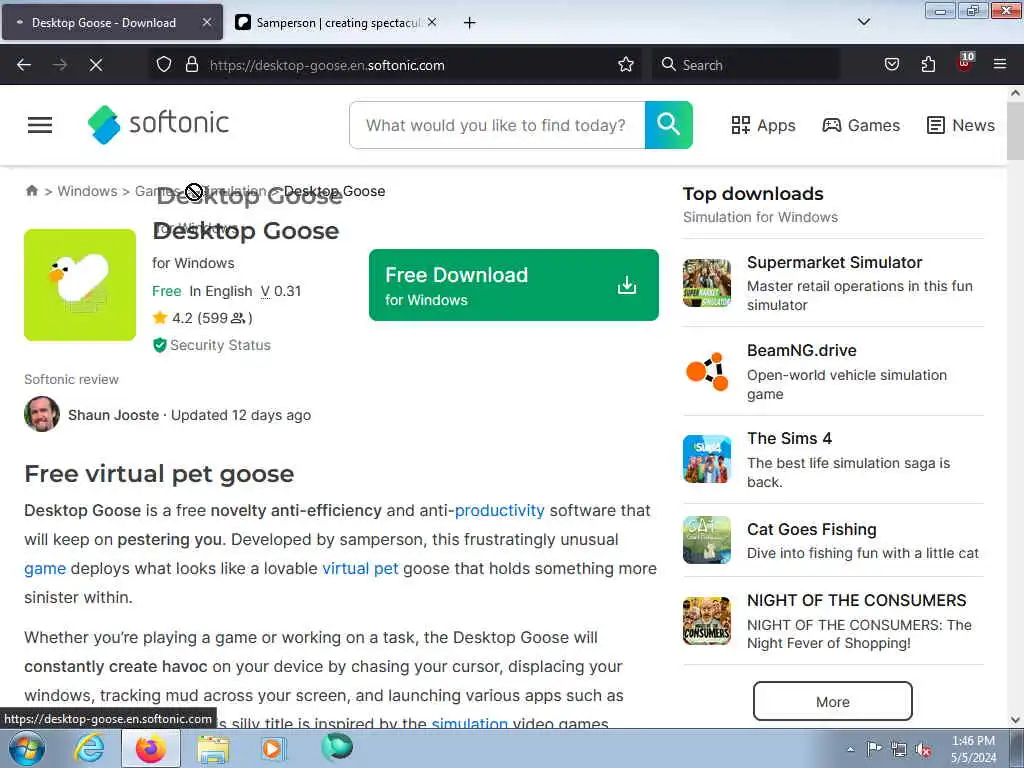This screenshot has width=1024, height=768.
Task: Open the File Explorer taskbar icon
Action: coord(214,749)
